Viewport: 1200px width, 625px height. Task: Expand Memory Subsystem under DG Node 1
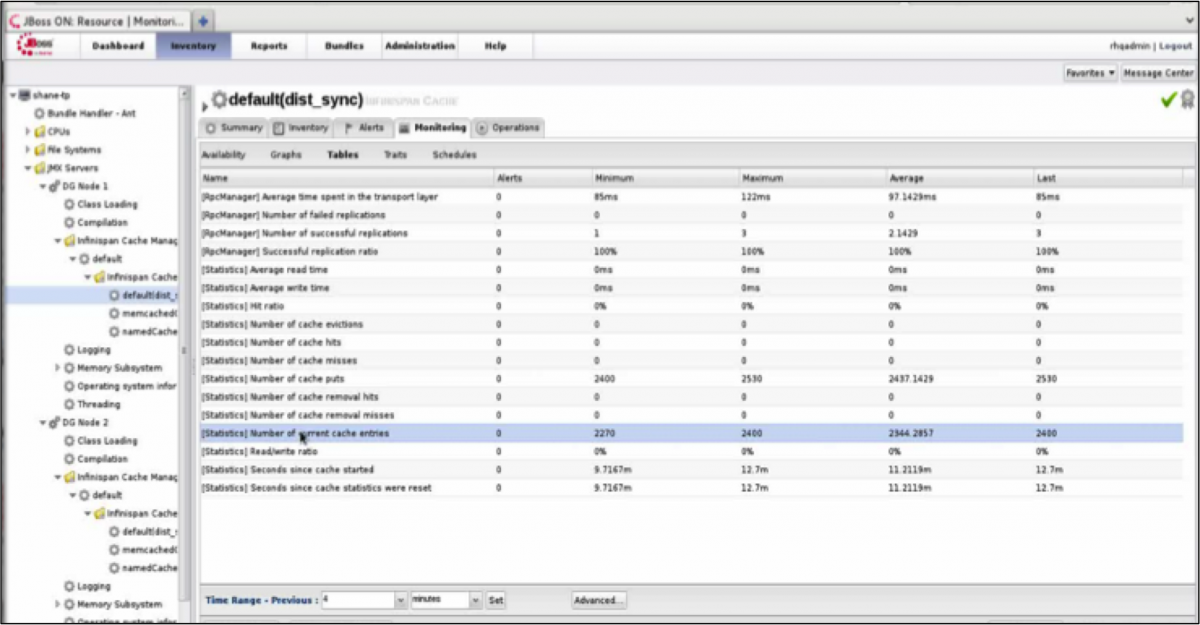(58, 368)
